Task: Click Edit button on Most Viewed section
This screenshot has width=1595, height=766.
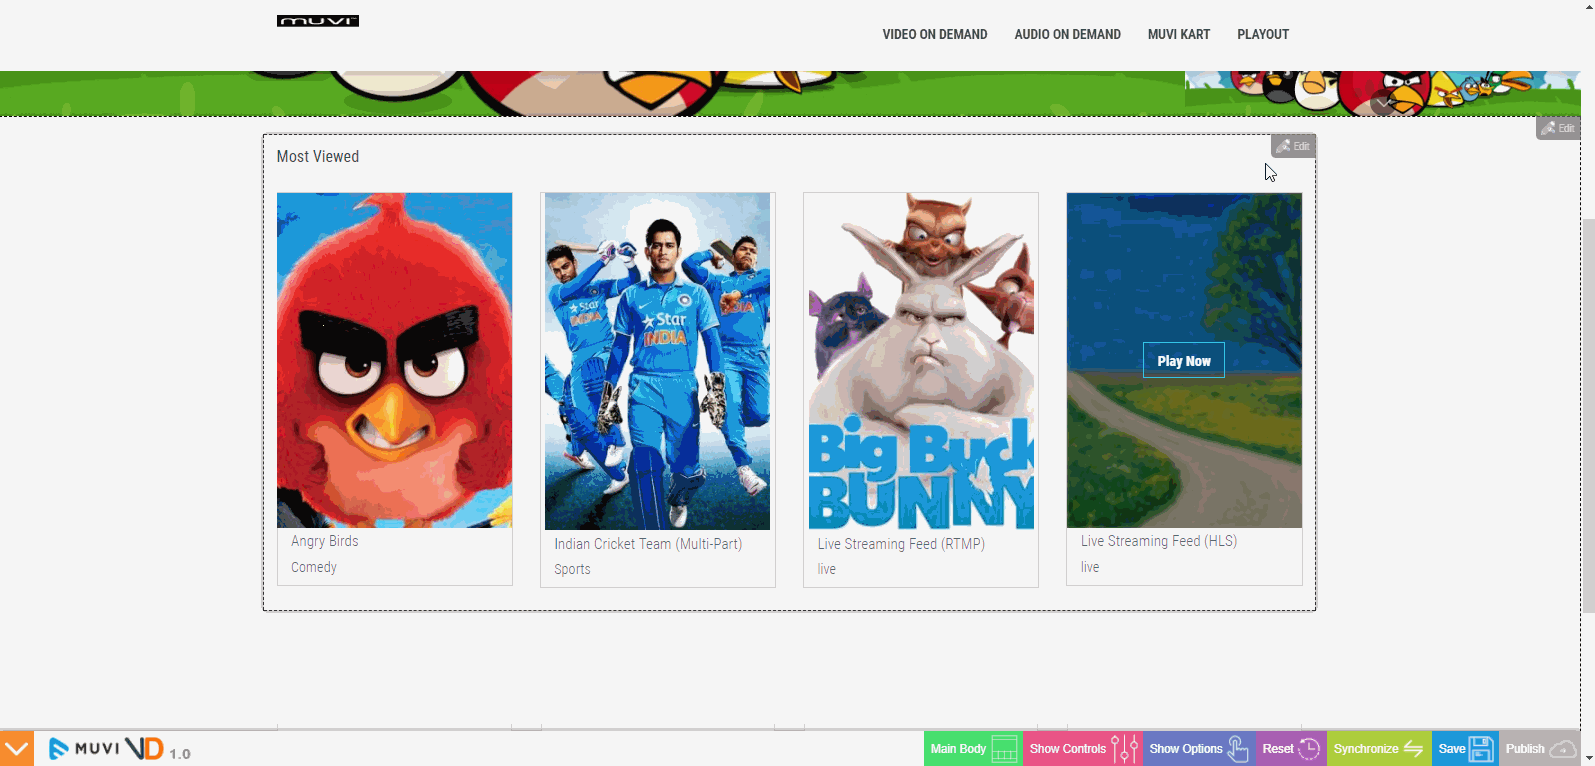Action: click(x=1293, y=146)
